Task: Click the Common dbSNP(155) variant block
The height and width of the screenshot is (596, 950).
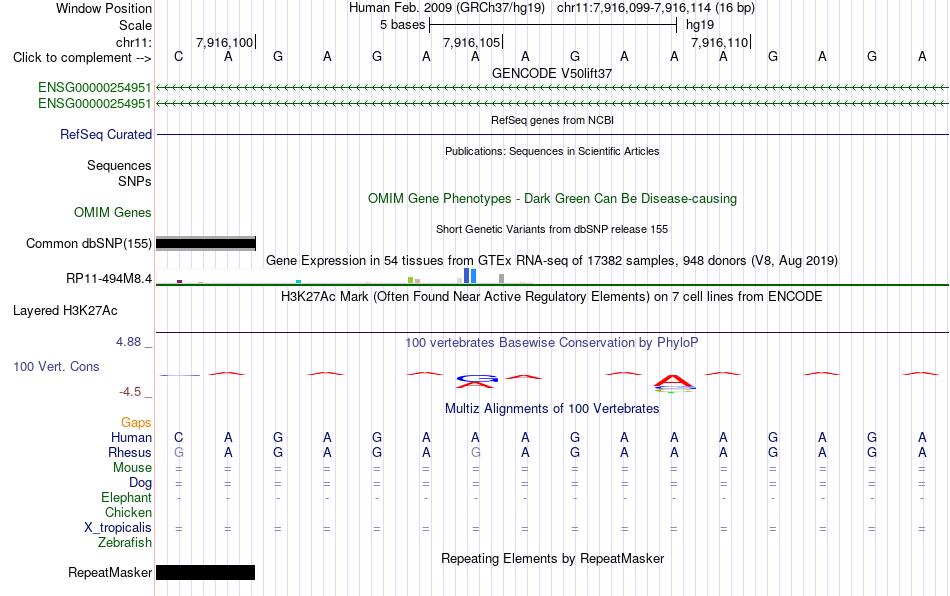Action: point(206,243)
